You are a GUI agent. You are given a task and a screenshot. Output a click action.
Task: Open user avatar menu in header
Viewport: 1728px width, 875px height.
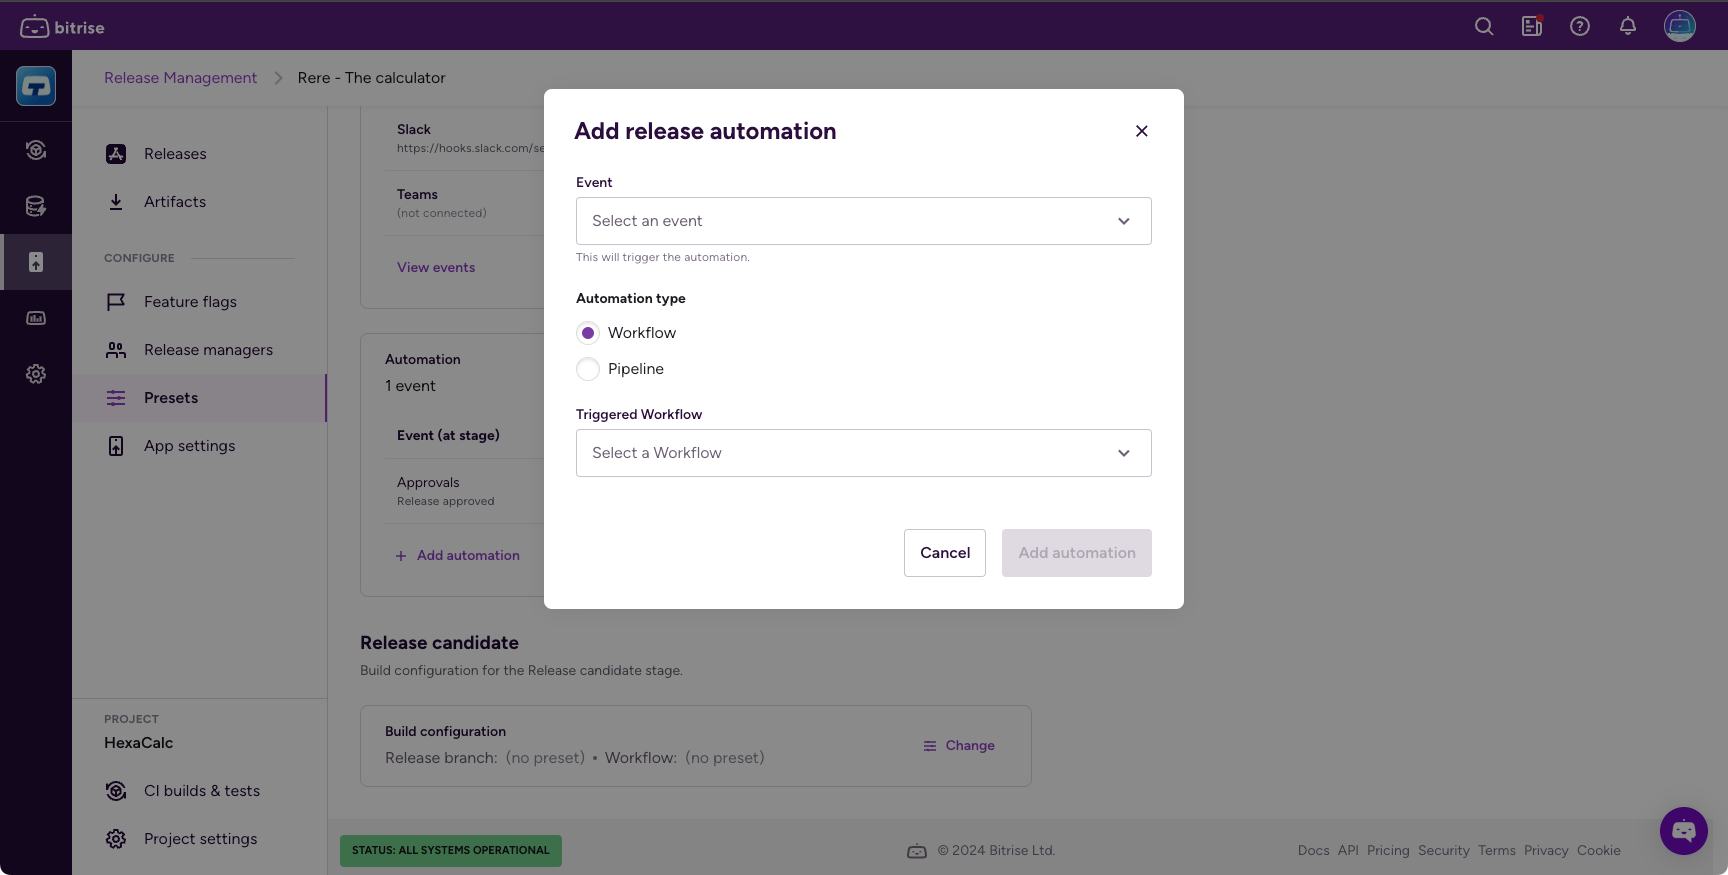[1680, 26]
